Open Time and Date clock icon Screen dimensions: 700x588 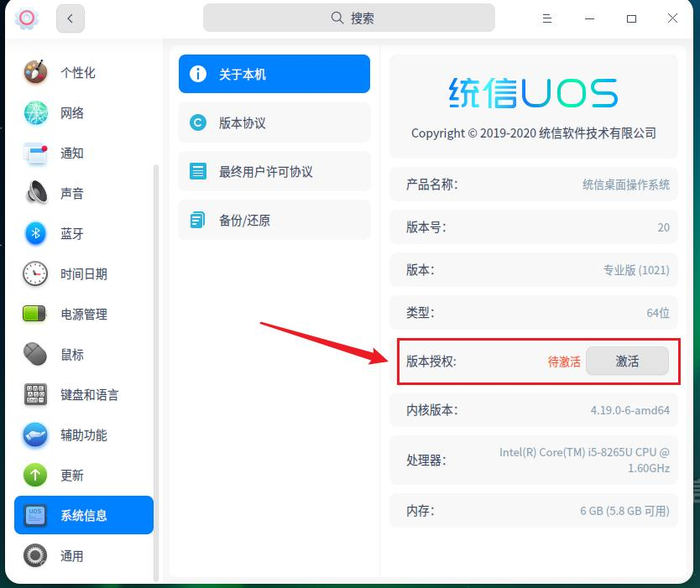(x=35, y=274)
